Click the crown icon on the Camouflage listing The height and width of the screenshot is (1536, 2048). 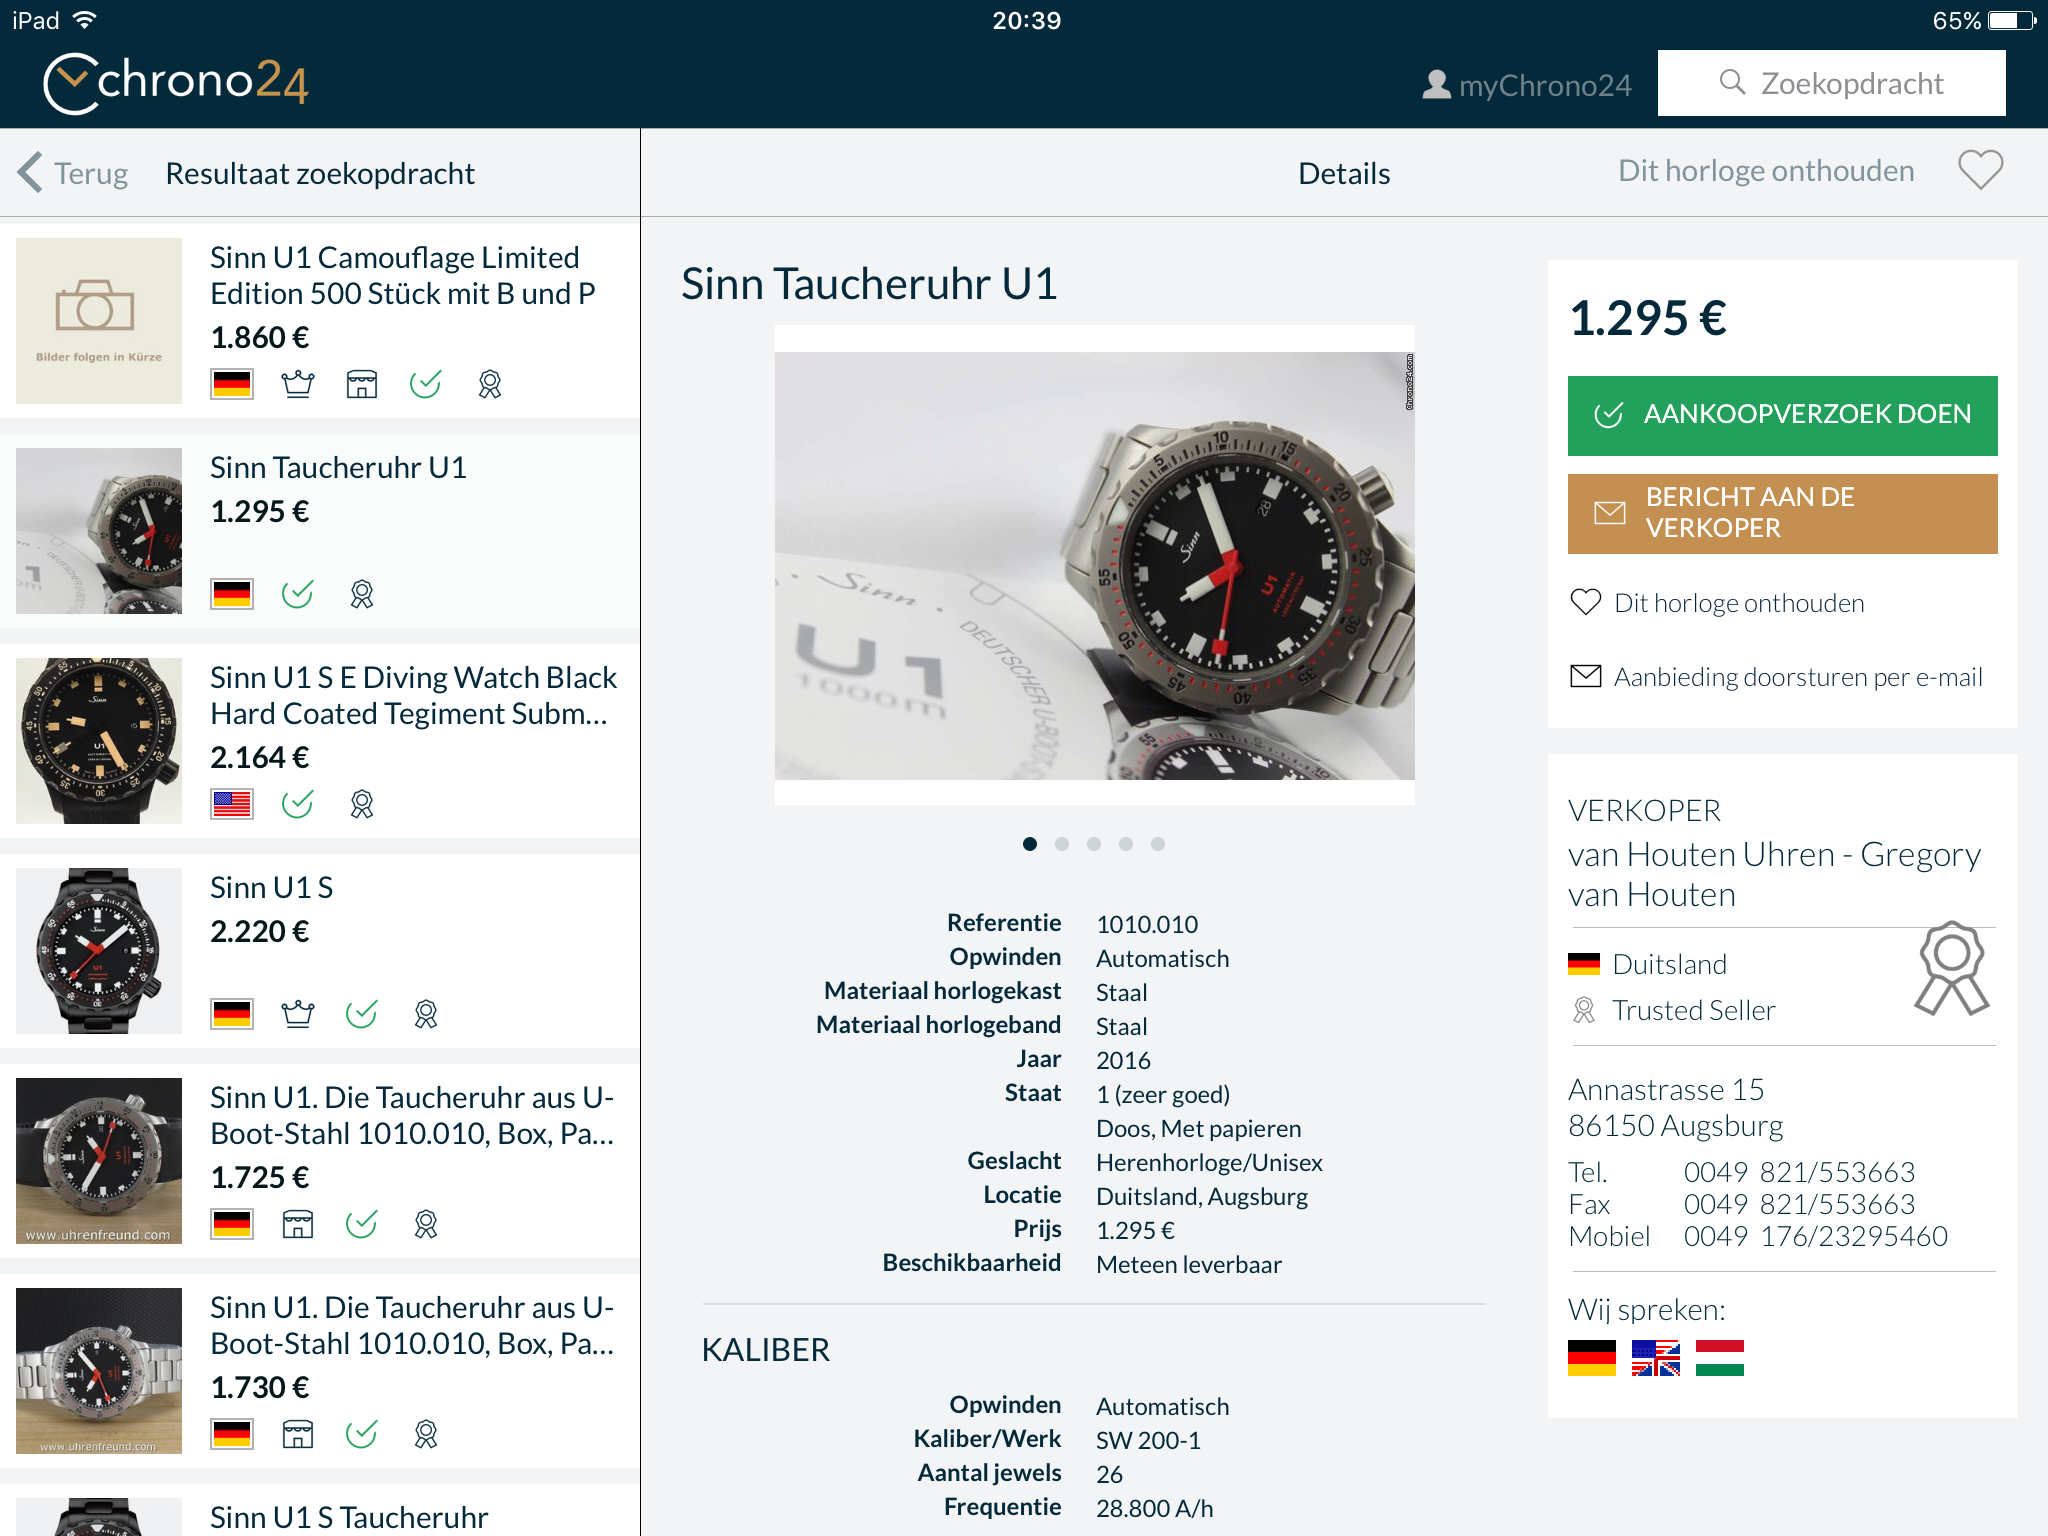[297, 384]
